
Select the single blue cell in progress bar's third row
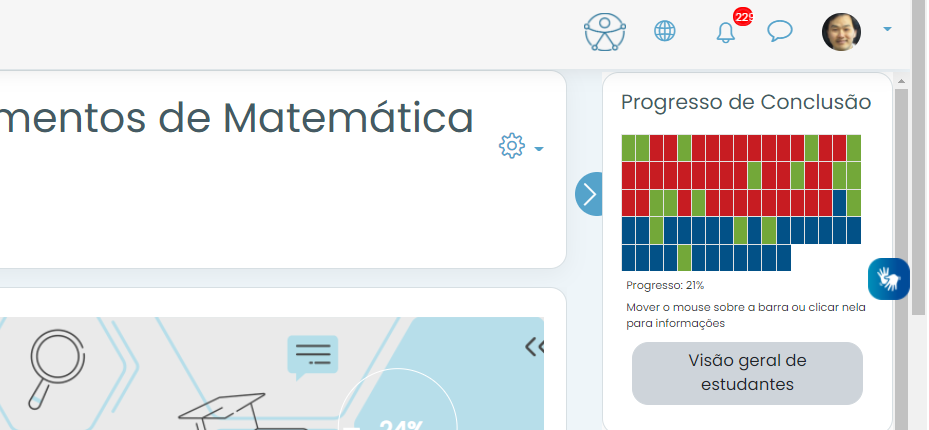click(839, 203)
